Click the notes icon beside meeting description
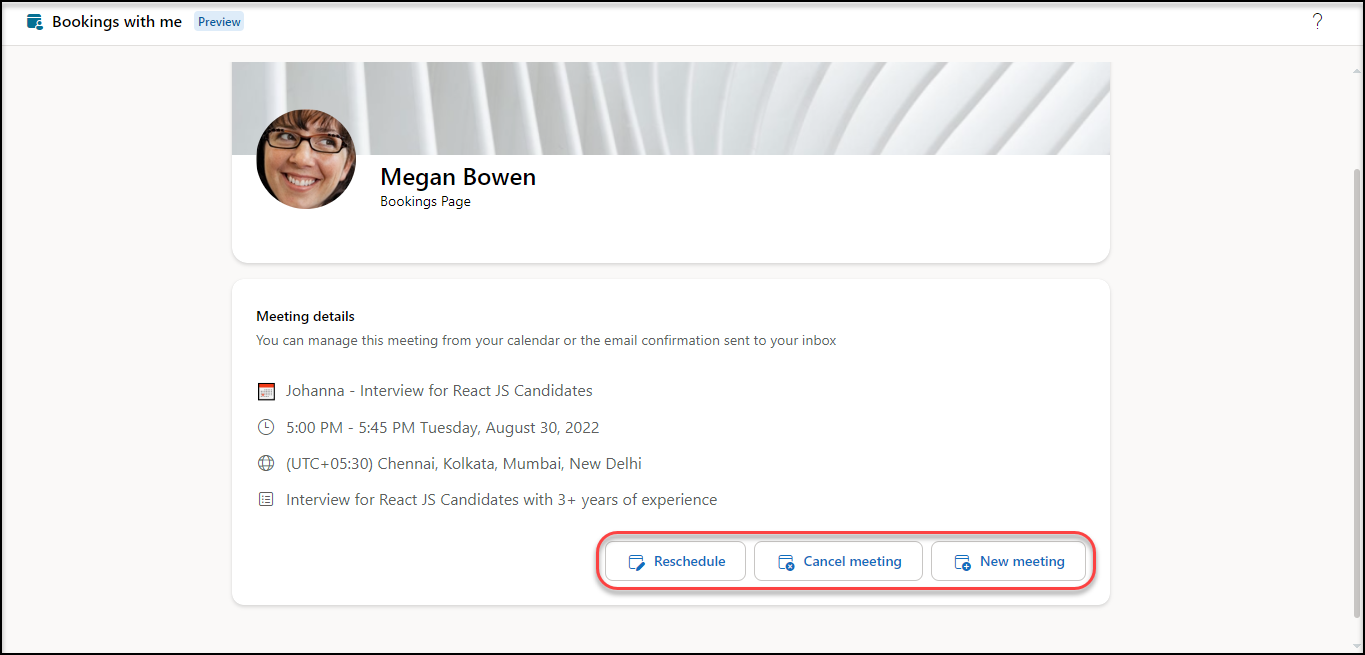The height and width of the screenshot is (655, 1365). [266, 499]
